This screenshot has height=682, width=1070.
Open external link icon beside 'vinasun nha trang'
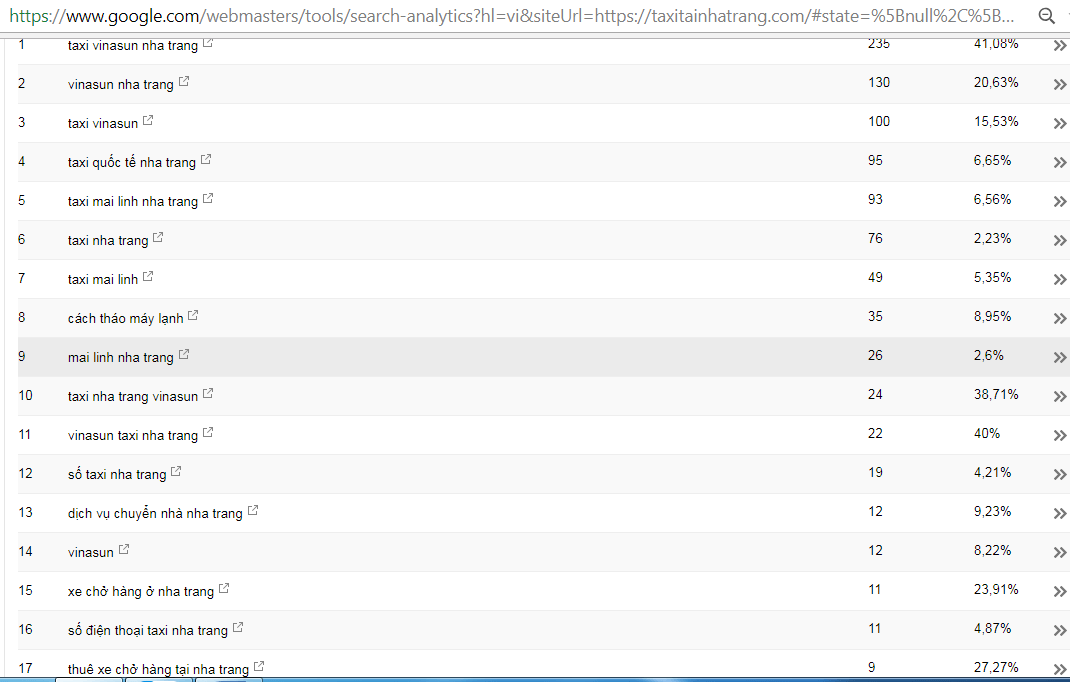point(184,81)
